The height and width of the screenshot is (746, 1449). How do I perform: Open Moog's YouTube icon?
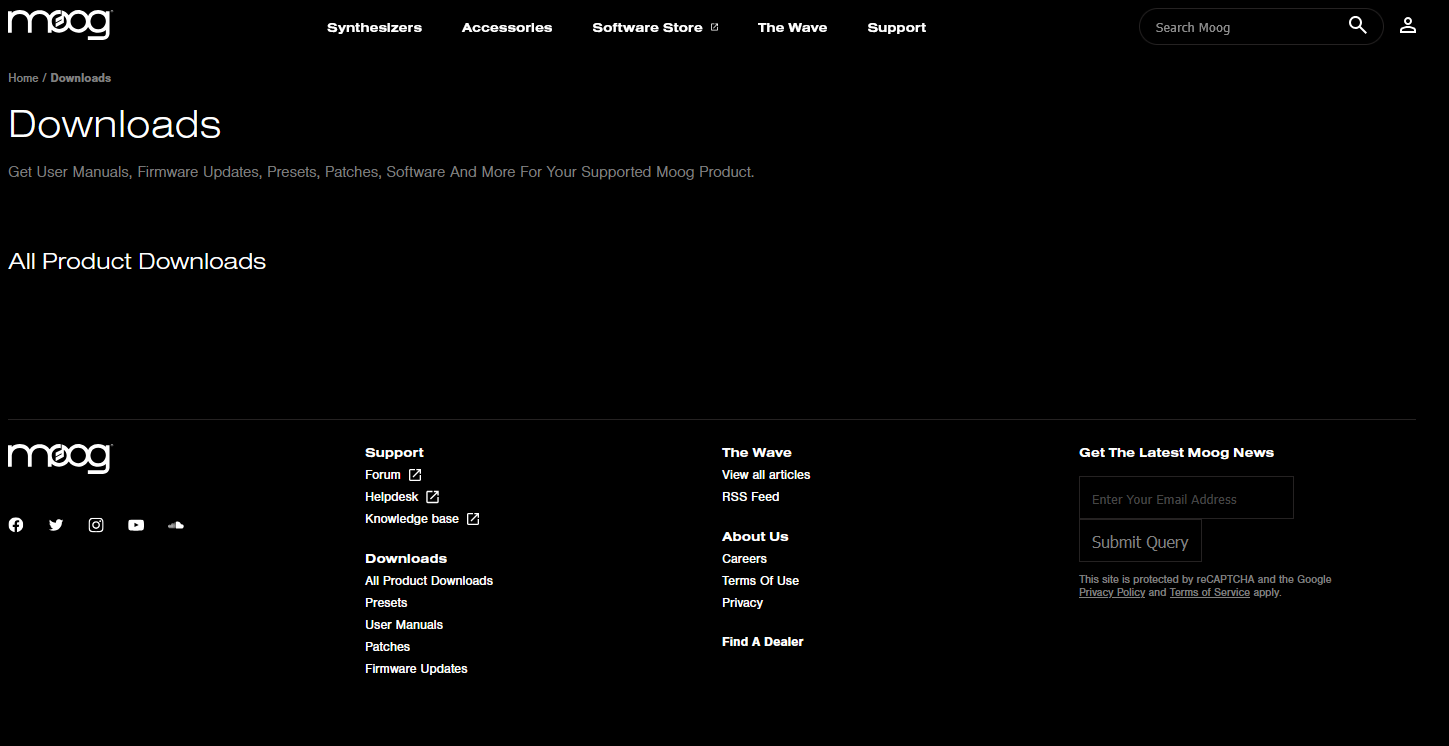point(136,525)
